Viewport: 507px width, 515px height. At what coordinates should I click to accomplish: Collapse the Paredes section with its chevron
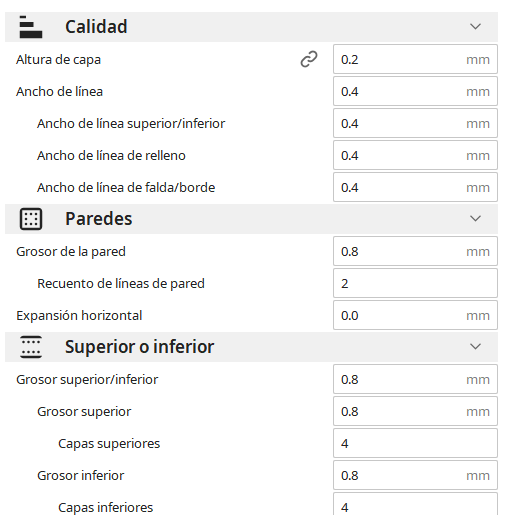coord(475,218)
